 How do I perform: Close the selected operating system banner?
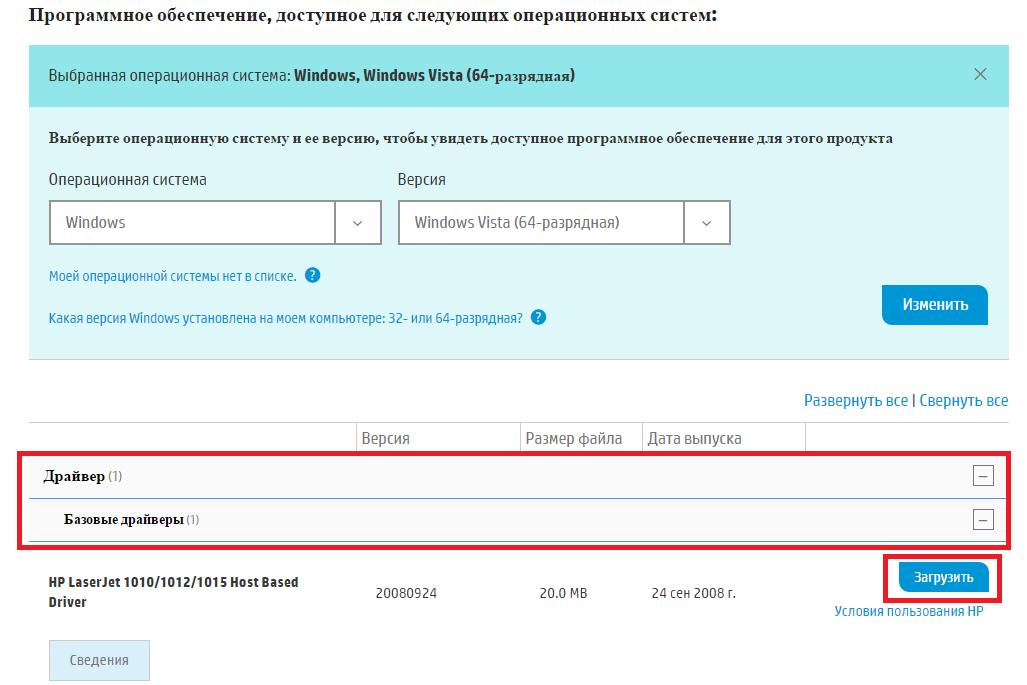980,74
